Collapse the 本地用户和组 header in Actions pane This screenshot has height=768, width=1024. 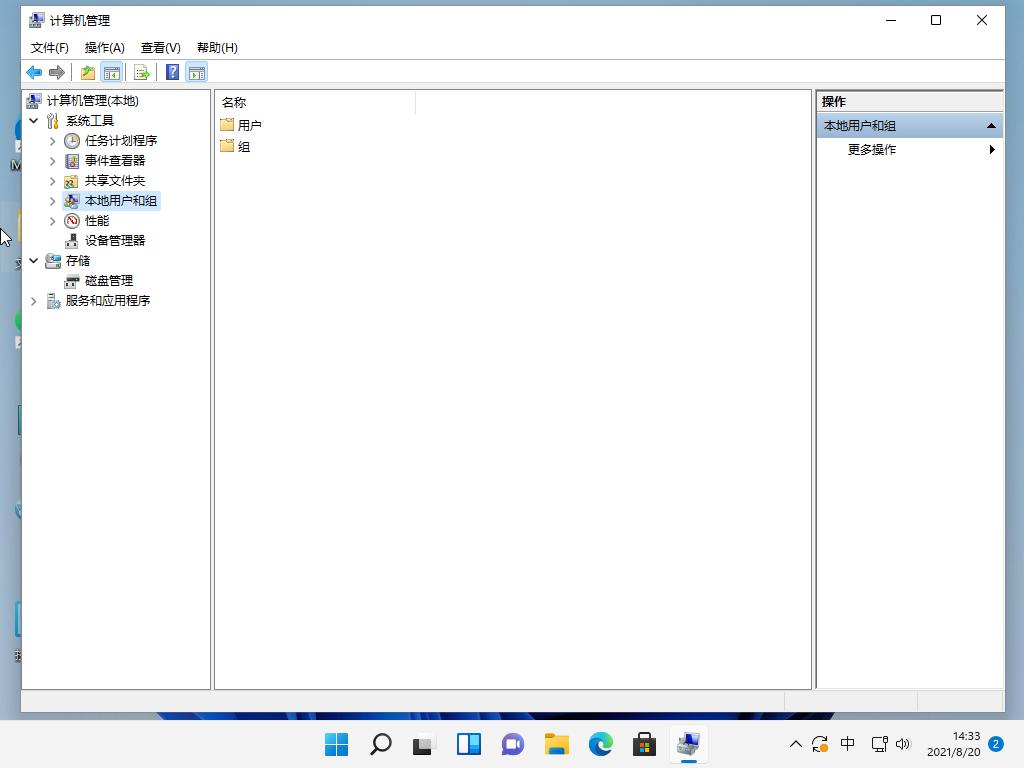click(x=990, y=125)
